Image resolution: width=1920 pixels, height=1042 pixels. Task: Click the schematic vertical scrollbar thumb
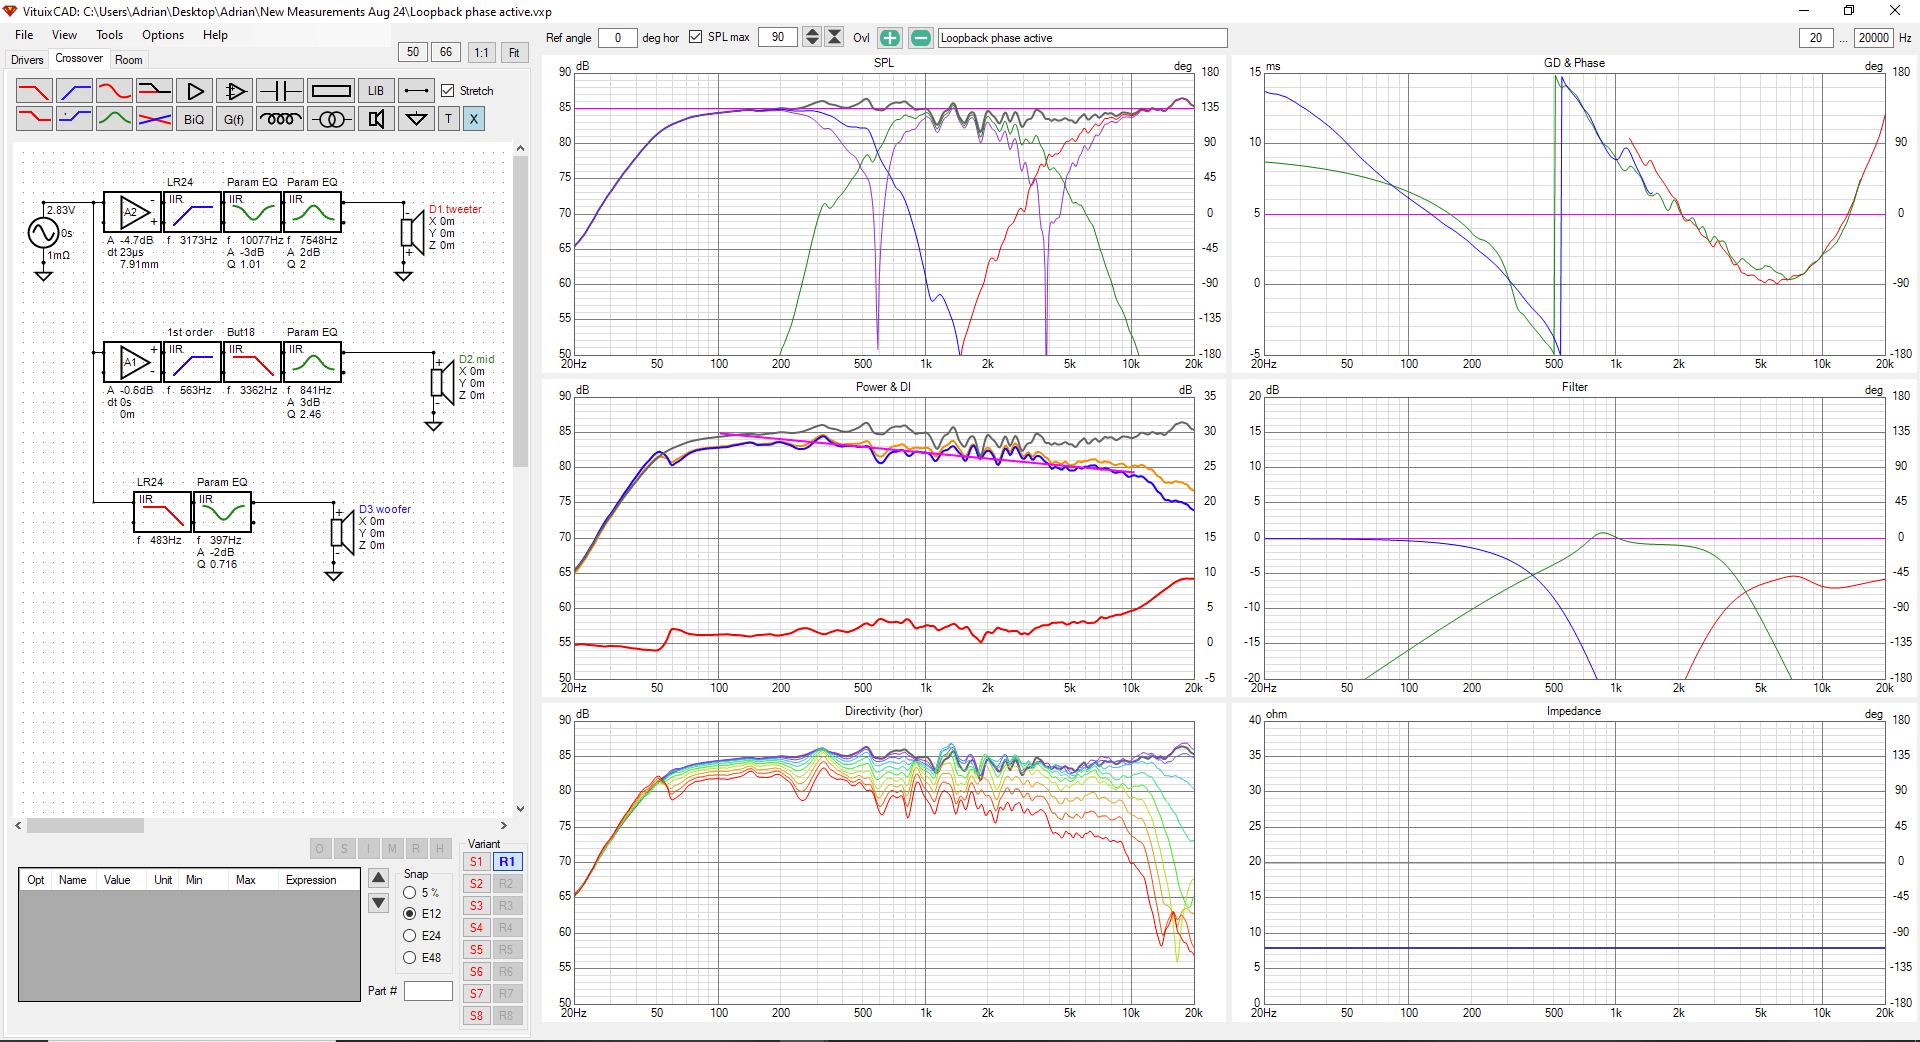pos(520,311)
